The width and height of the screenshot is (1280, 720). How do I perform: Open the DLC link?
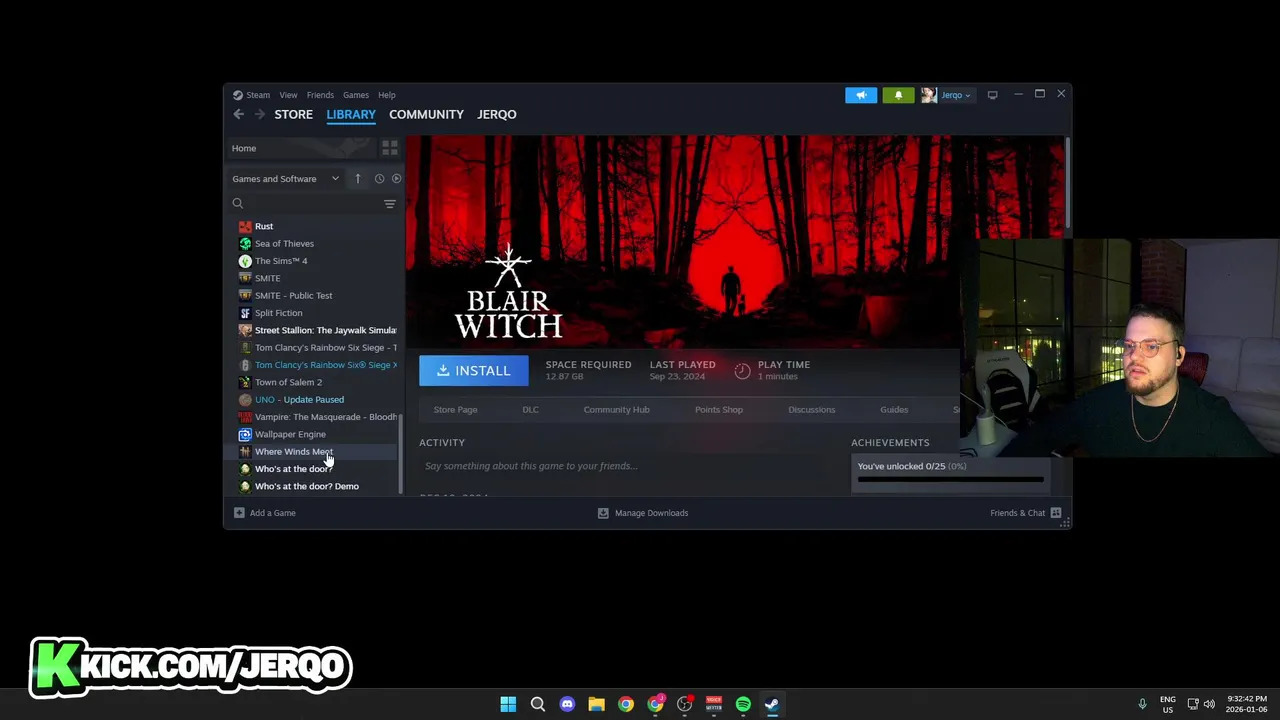[x=530, y=409]
